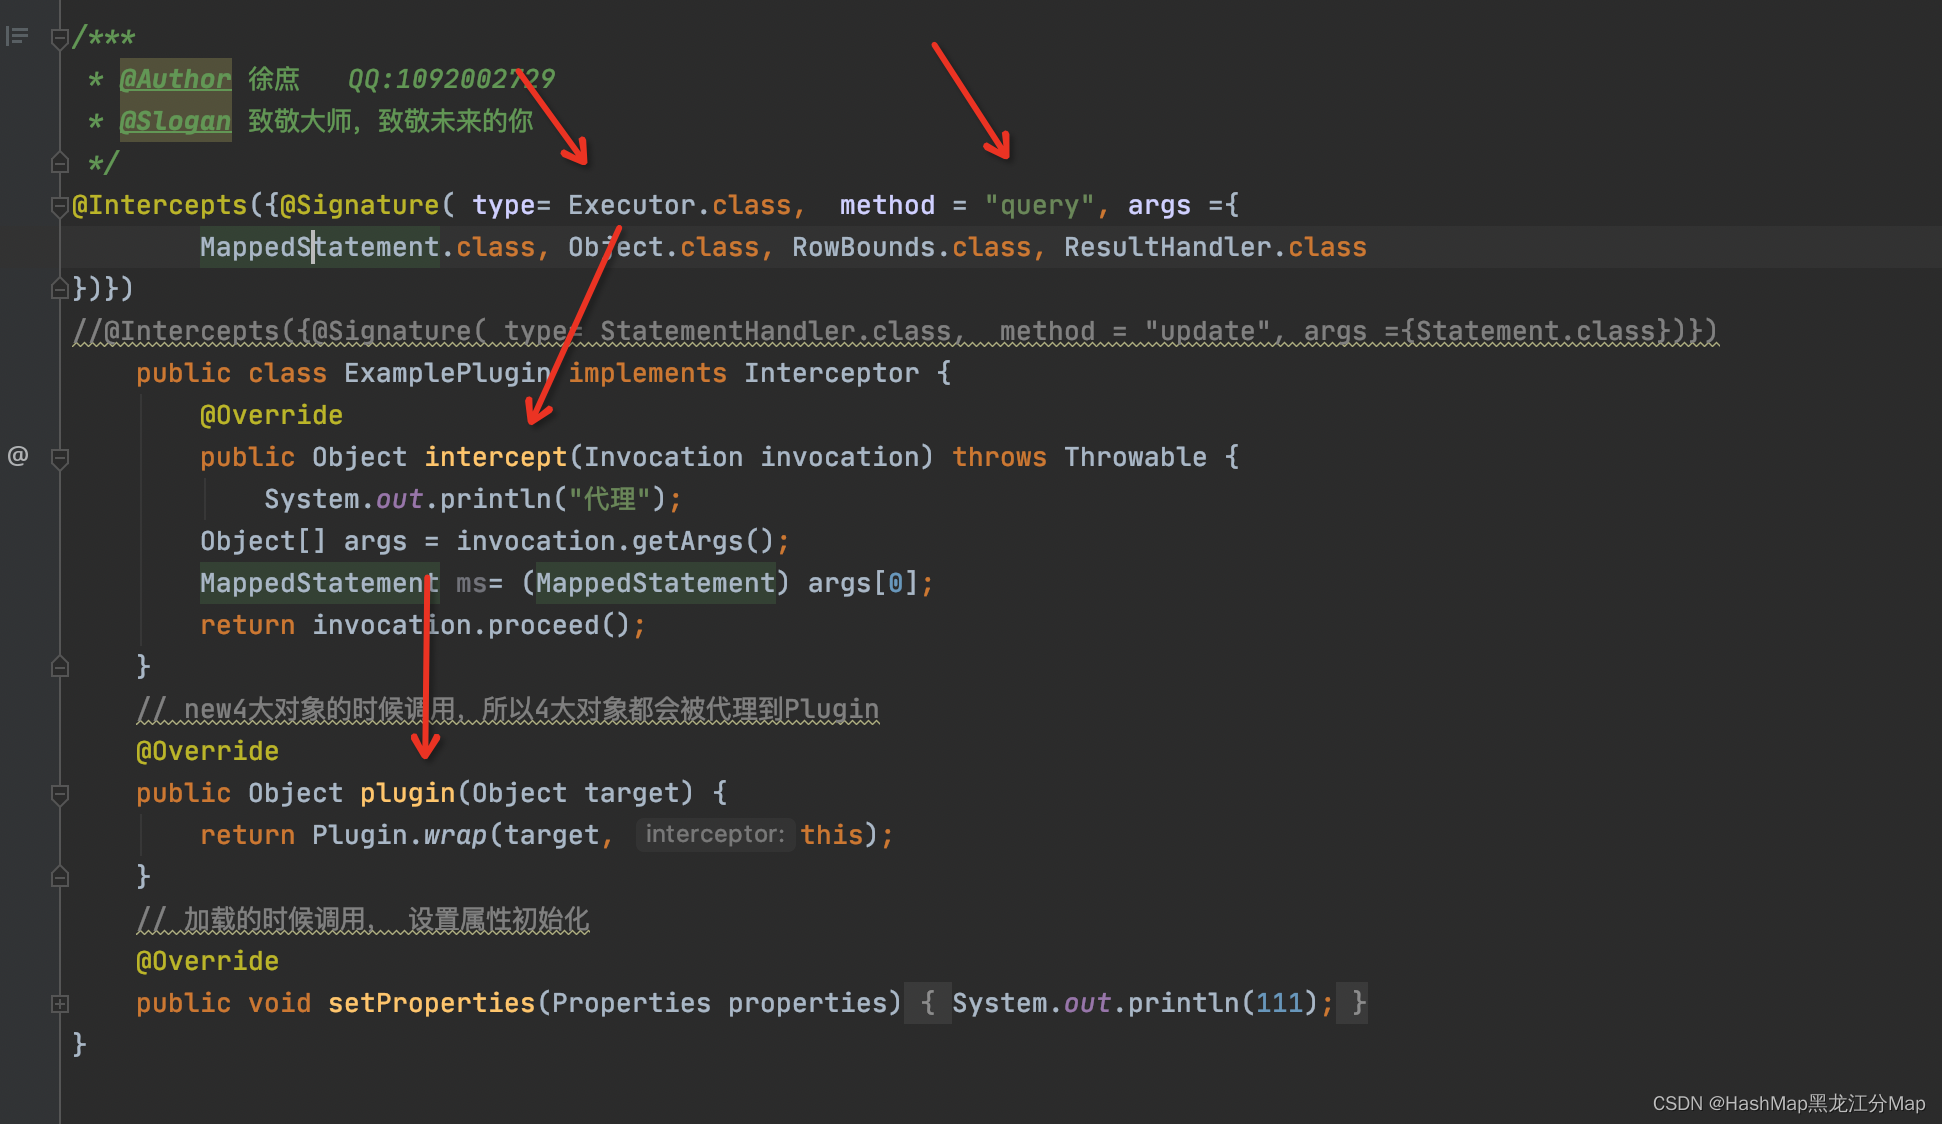Image resolution: width=1942 pixels, height=1124 pixels.
Task: Click the // 加载的时候调用 comment
Action: pyautogui.click(x=363, y=919)
